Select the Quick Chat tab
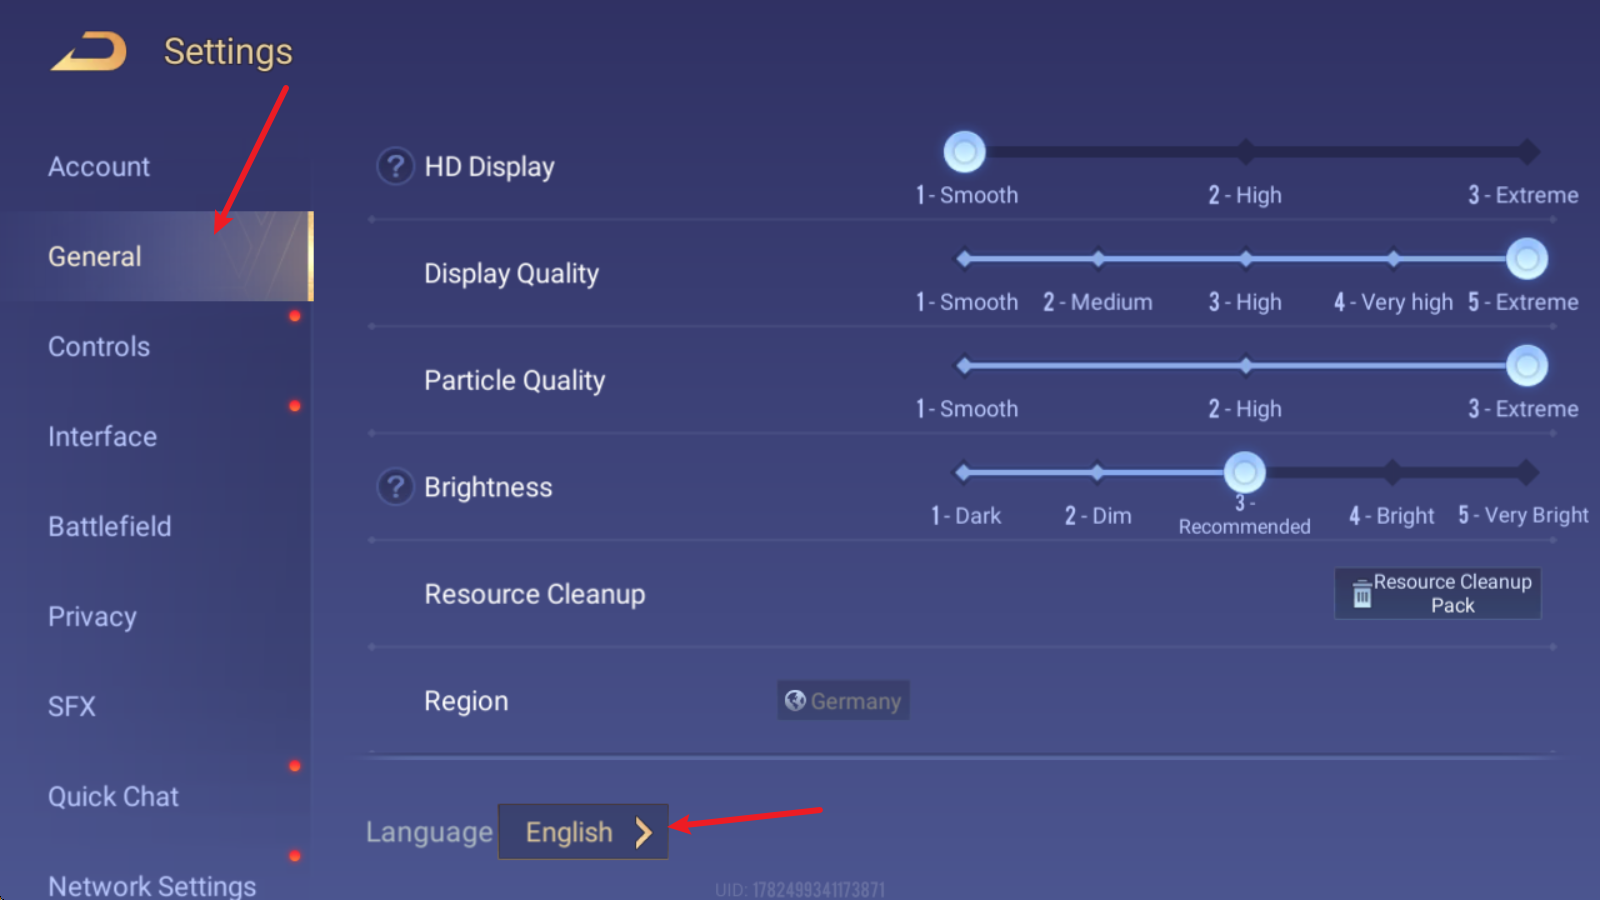Image resolution: width=1600 pixels, height=900 pixels. pos(113,797)
